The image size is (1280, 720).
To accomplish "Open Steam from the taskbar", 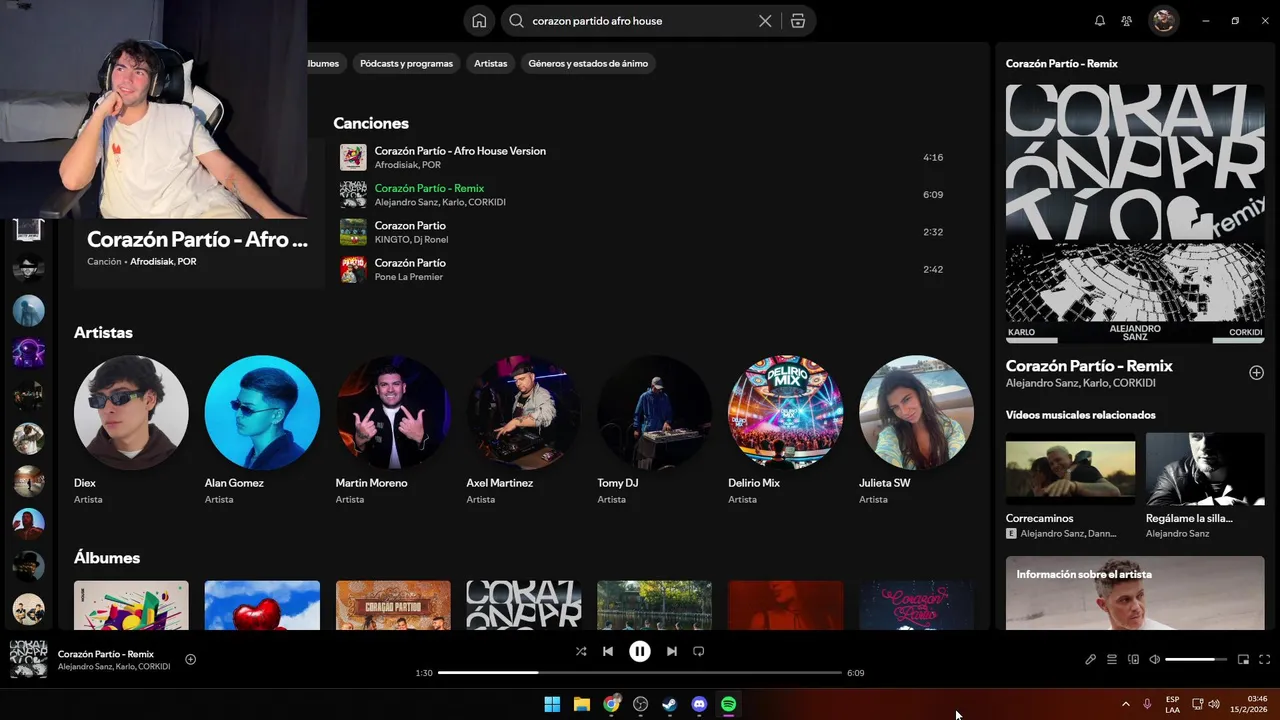I will point(670,704).
